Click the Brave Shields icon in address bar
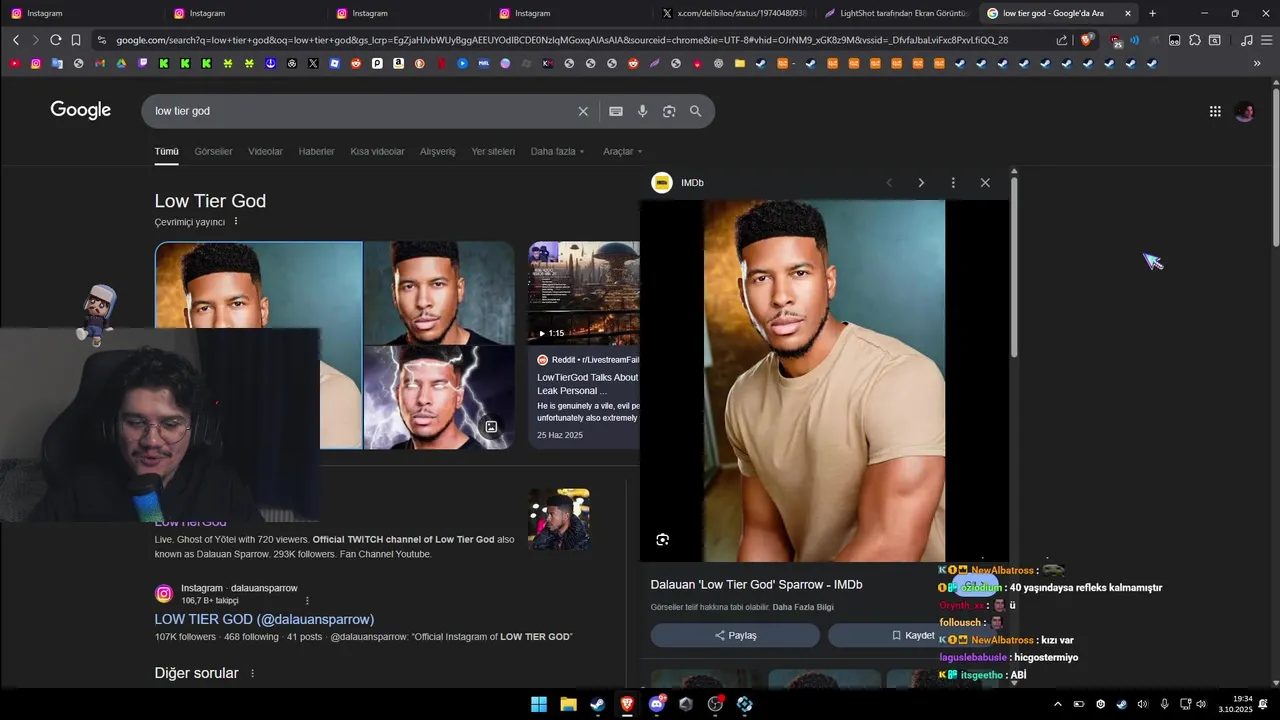This screenshot has width=1280, height=720. (x=1086, y=40)
